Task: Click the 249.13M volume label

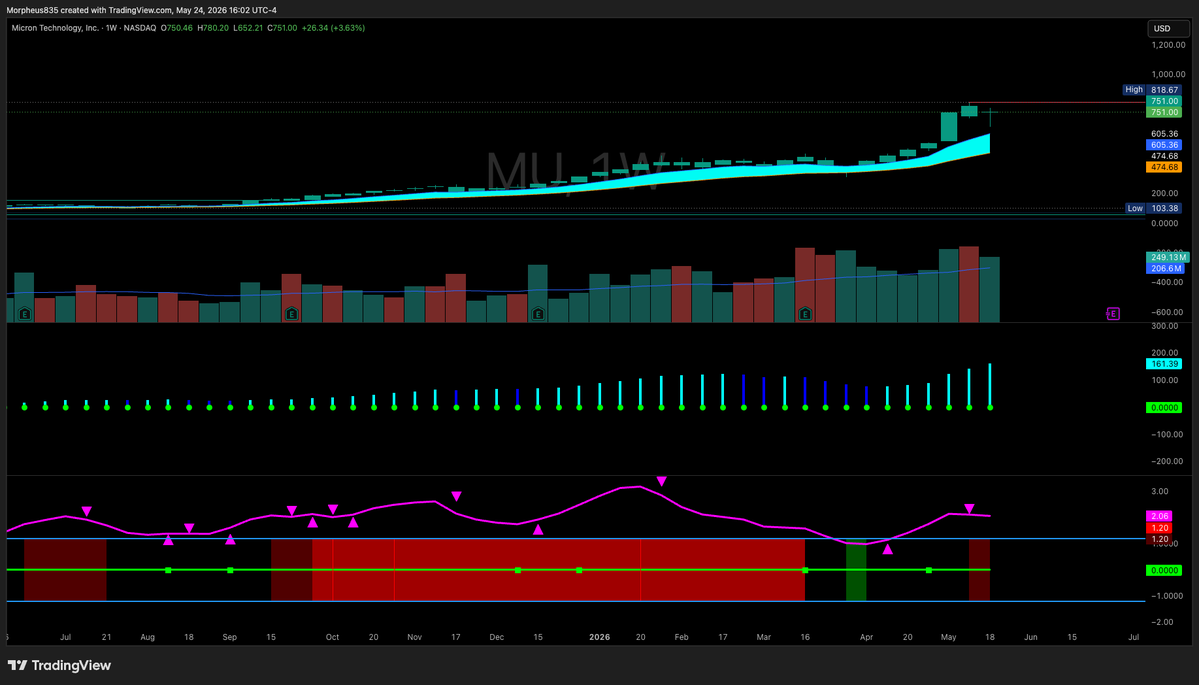Action: point(1167,258)
